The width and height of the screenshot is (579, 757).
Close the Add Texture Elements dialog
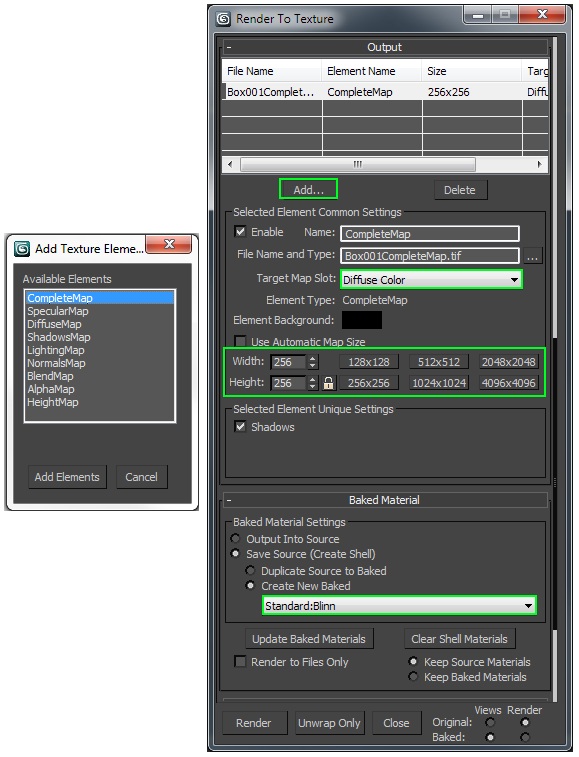(169, 244)
